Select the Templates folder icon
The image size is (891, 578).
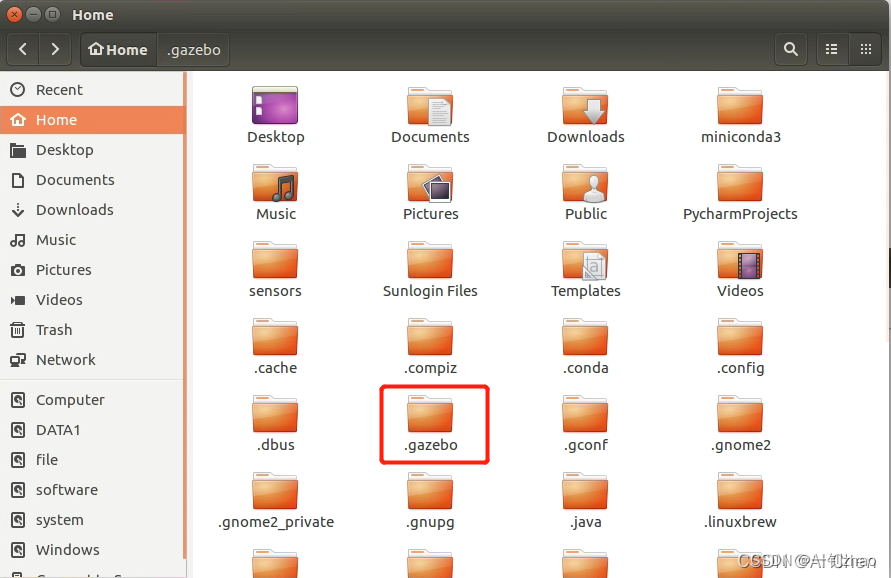(585, 269)
